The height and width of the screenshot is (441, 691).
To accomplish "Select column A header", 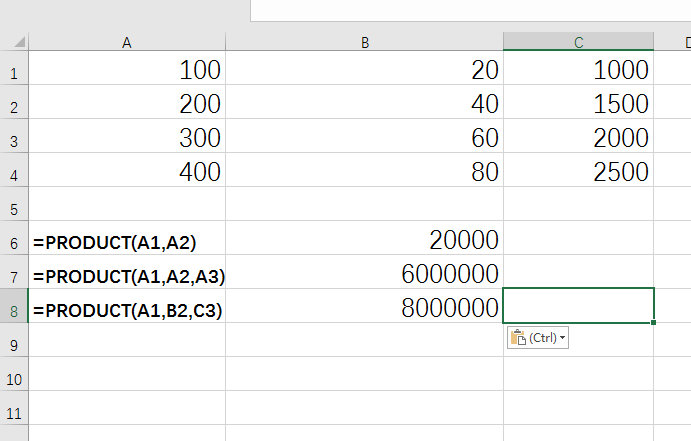I will click(x=127, y=42).
